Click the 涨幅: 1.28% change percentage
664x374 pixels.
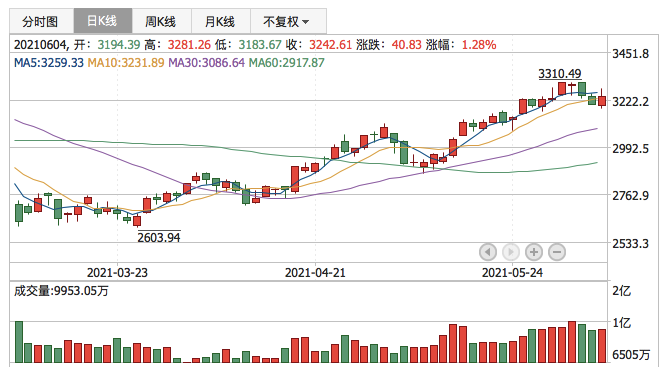[x=461, y=44]
